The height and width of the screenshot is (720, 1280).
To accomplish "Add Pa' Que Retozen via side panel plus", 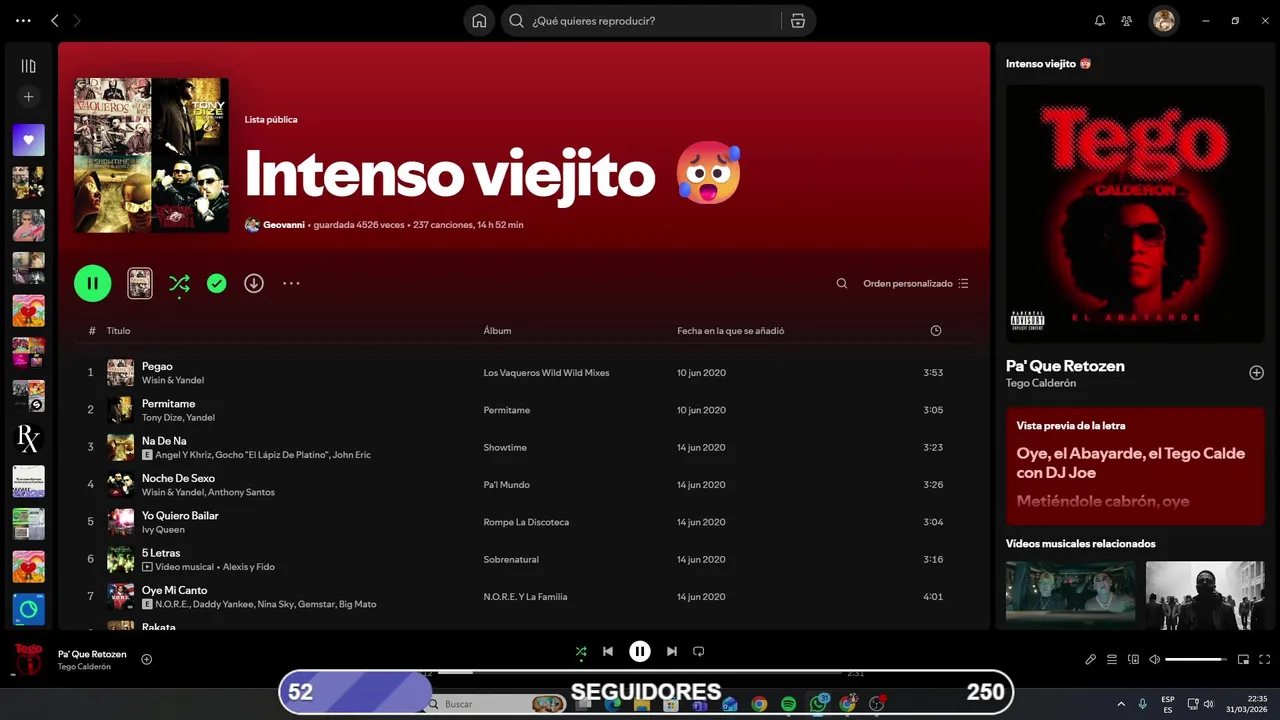I will tap(1256, 373).
